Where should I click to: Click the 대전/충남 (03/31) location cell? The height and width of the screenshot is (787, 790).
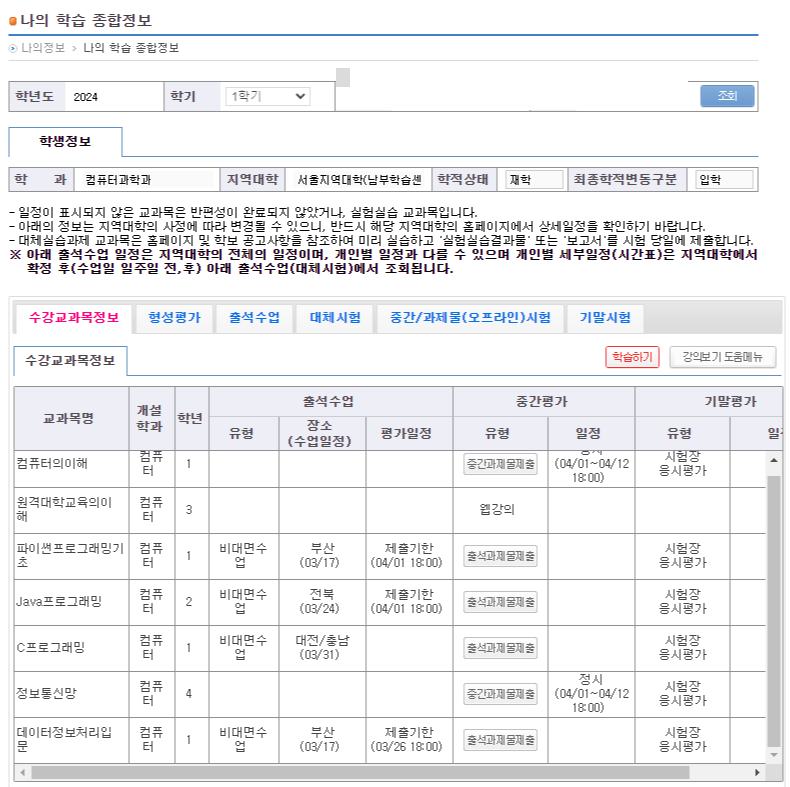click(322, 647)
